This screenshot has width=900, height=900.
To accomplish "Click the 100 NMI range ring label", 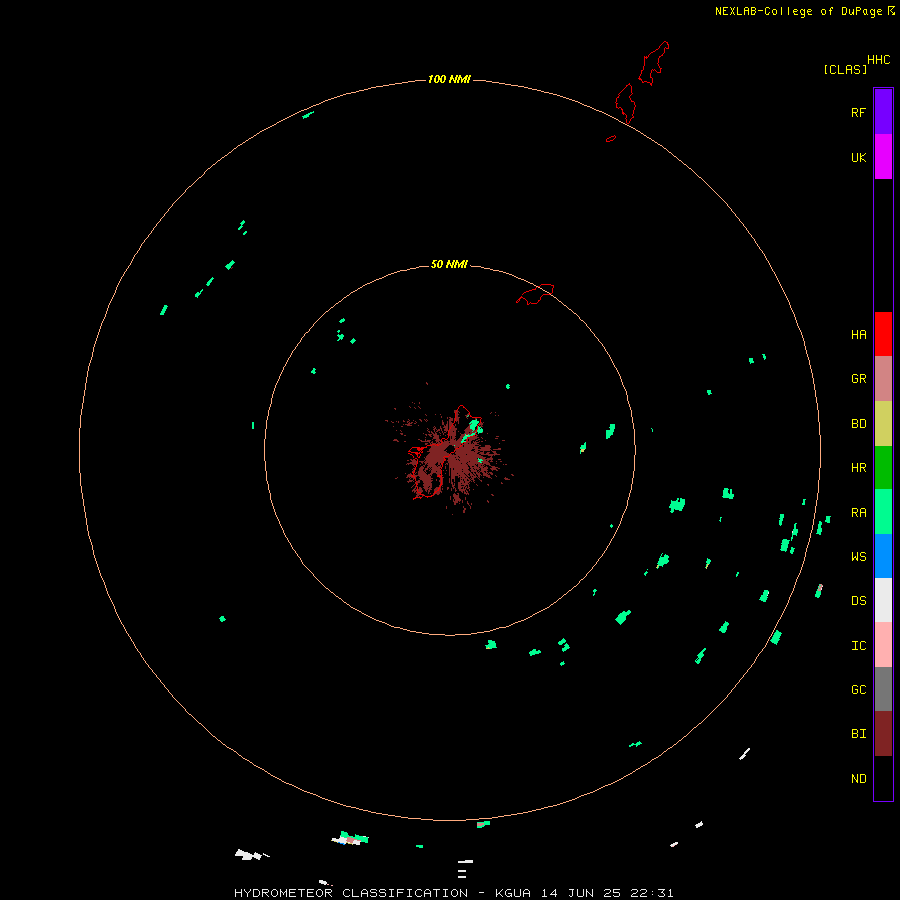I will 449,79.
